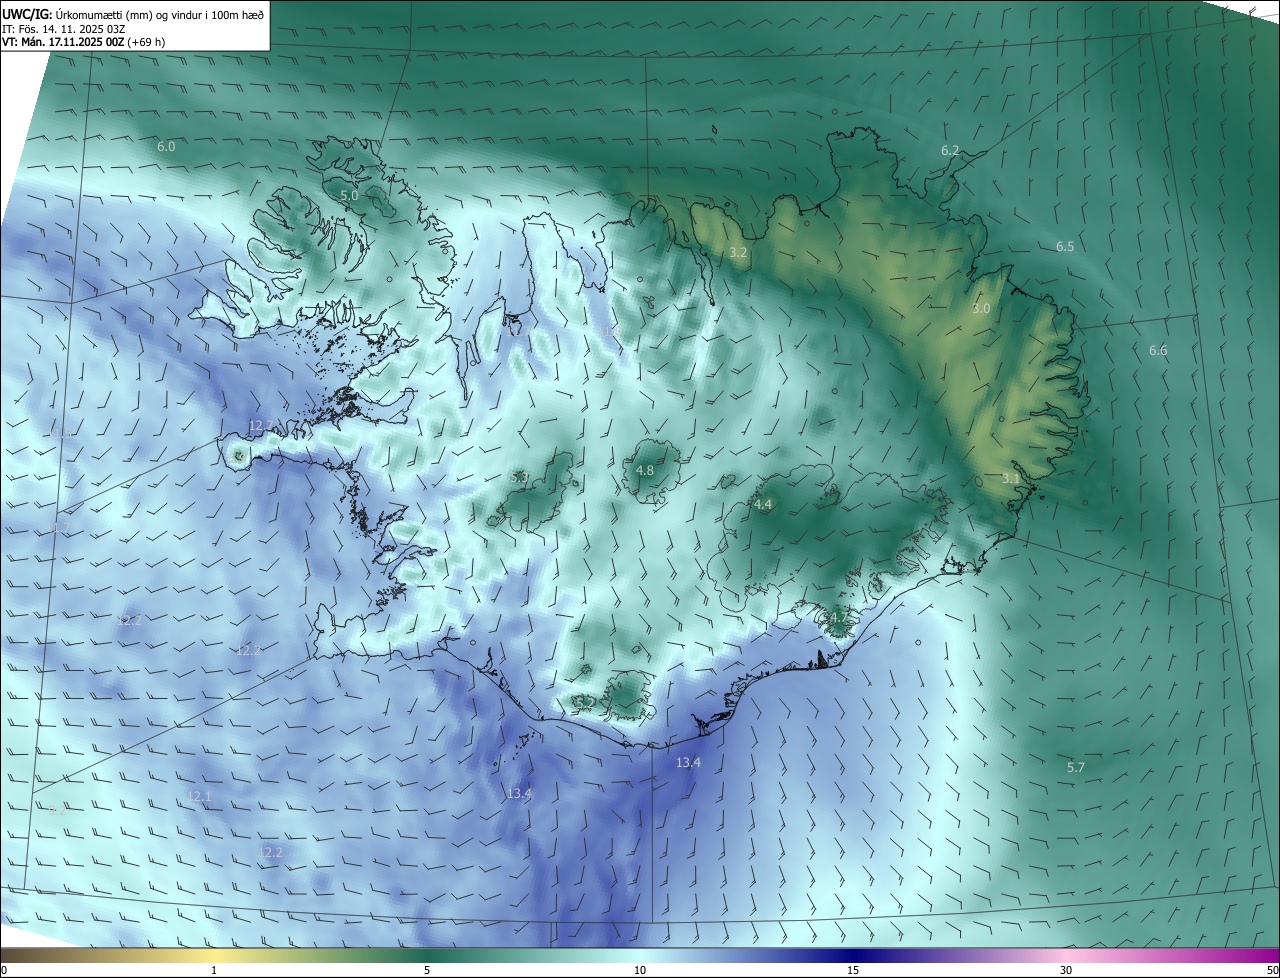The height and width of the screenshot is (978, 1280).
Task: Select the 6.6 value label
Action: click(1158, 350)
